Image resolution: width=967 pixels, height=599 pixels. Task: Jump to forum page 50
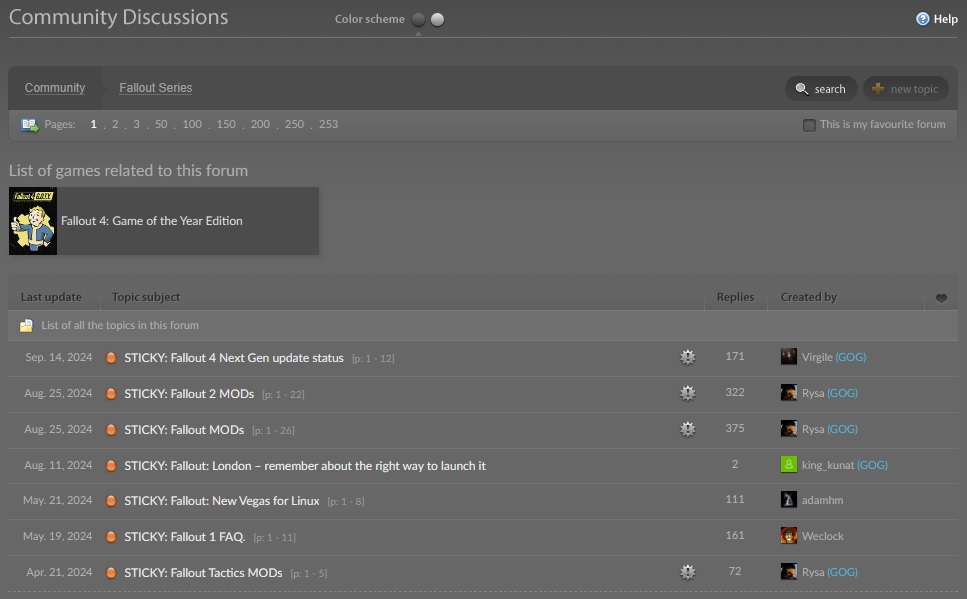[161, 124]
